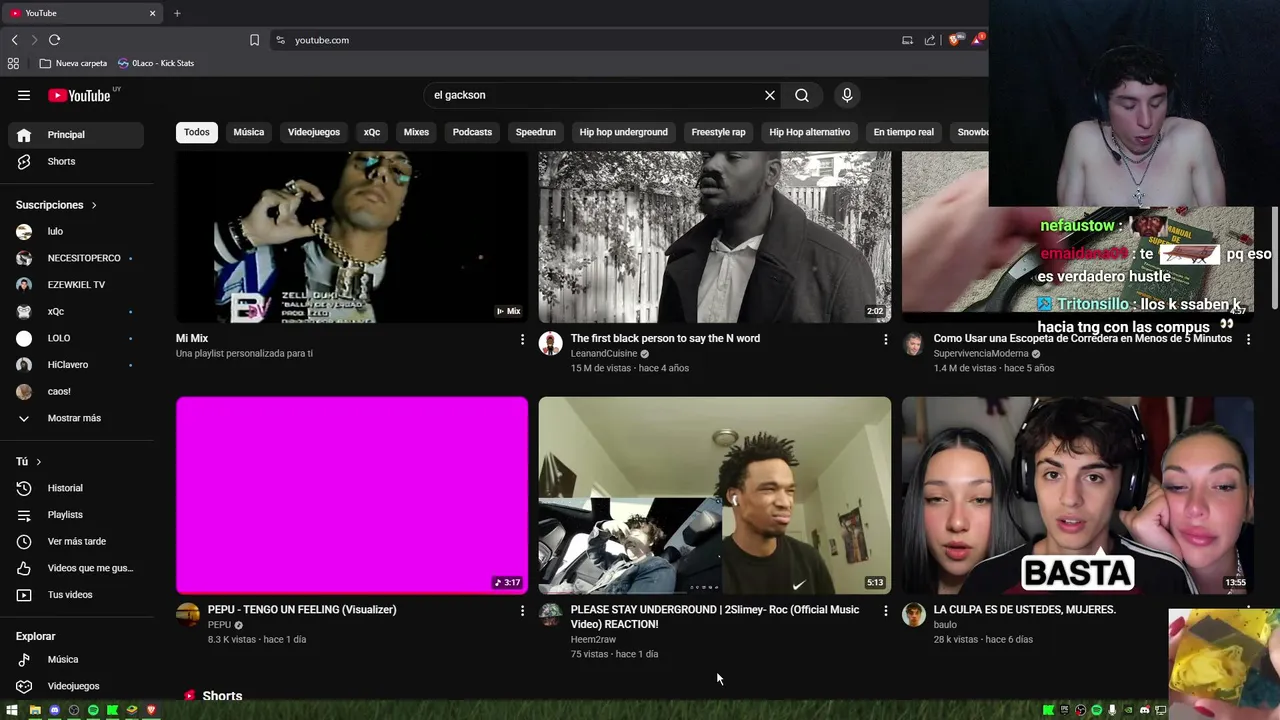Open 0Laco - Kick Stats bookmark
1280x720 pixels.
click(156, 63)
